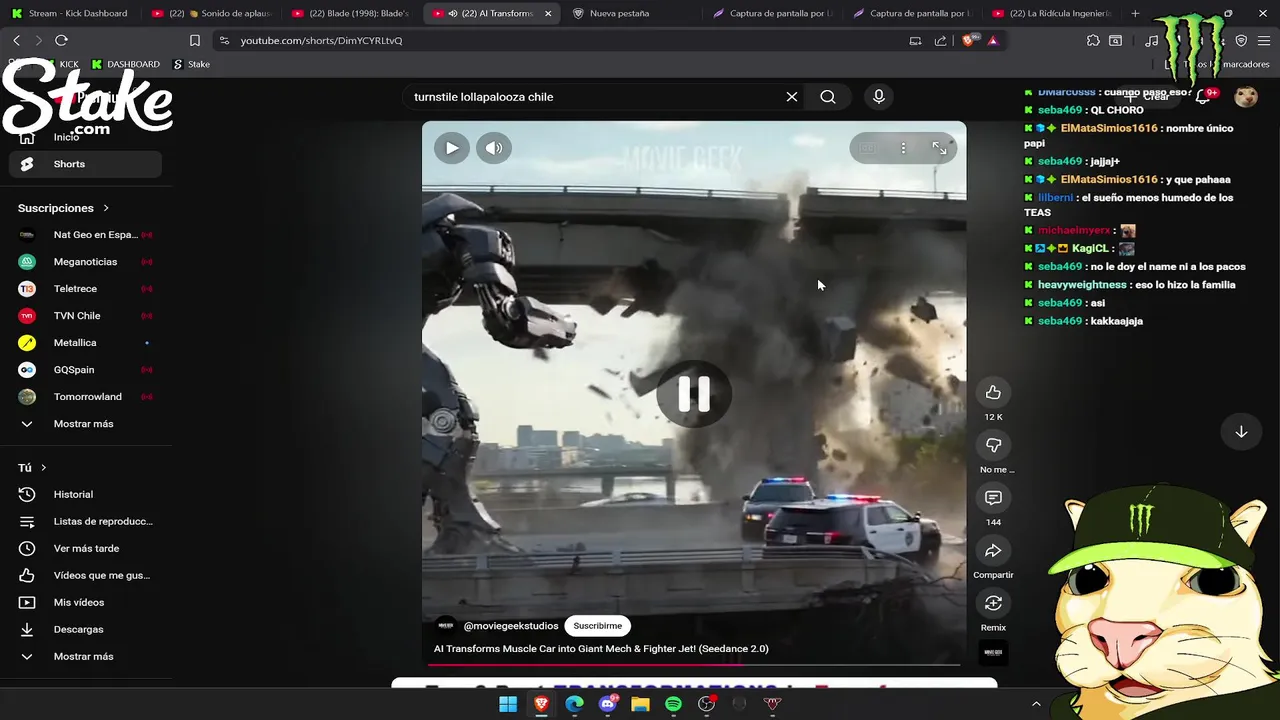Switch to La Ridícula Ingeniería tab
1280x720 pixels.
coord(1052,13)
